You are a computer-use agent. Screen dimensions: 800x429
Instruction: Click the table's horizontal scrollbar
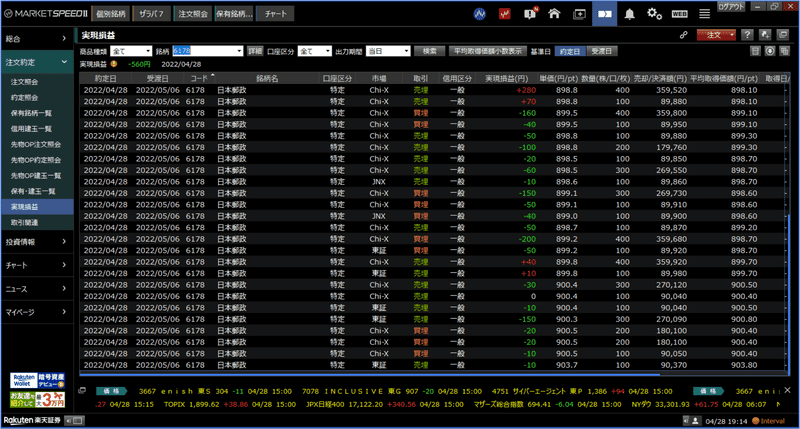click(370, 374)
